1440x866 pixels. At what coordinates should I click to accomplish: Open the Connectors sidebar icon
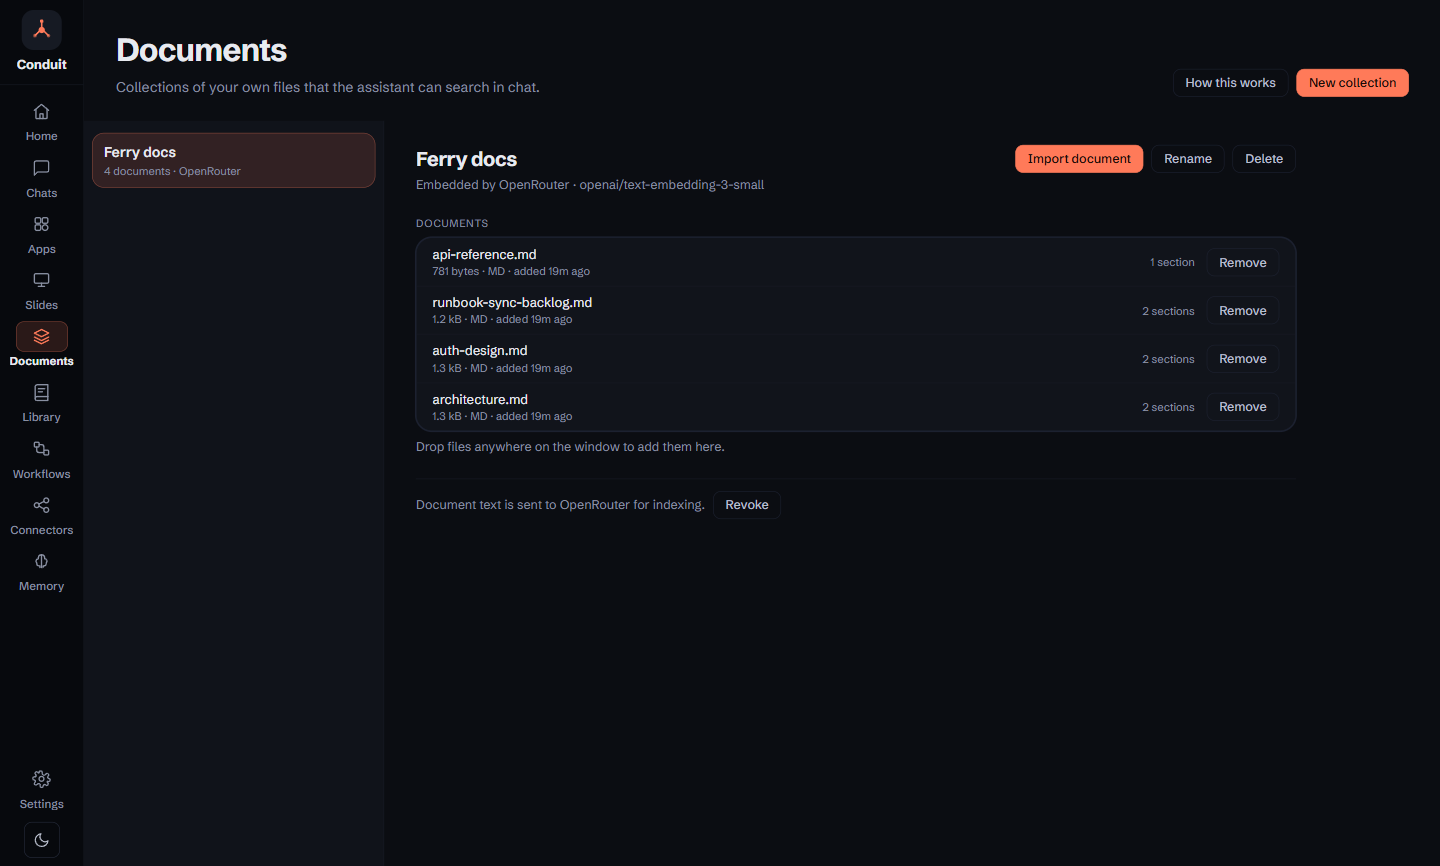coord(41,505)
